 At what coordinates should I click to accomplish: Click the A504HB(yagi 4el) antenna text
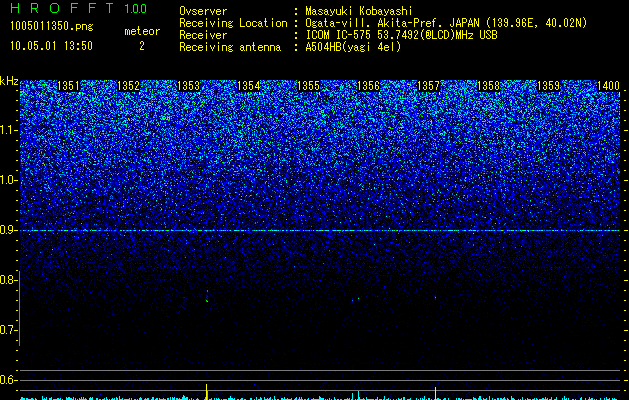[353, 47]
